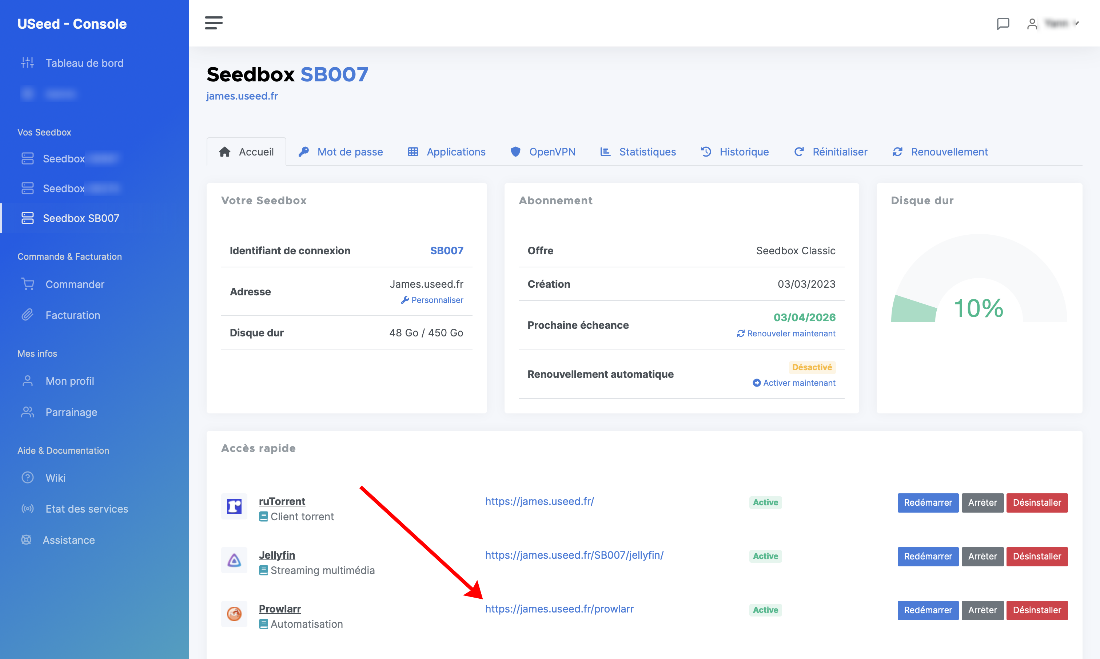Click the ruTorrent app icon
The image size is (1100, 659).
pos(234,507)
